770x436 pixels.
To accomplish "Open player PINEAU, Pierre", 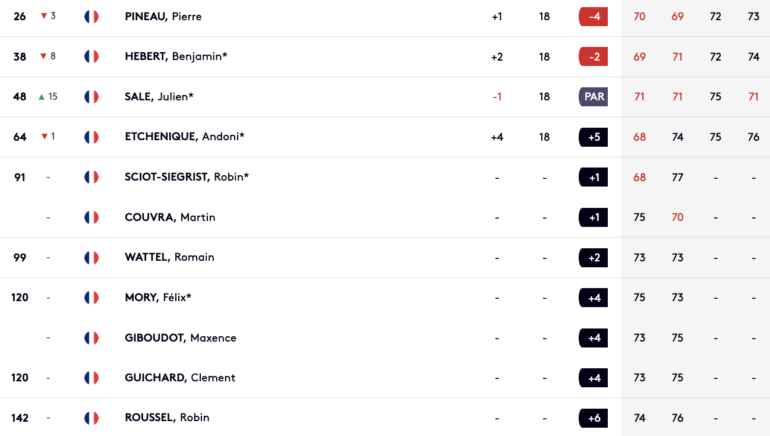I will tap(163, 17).
